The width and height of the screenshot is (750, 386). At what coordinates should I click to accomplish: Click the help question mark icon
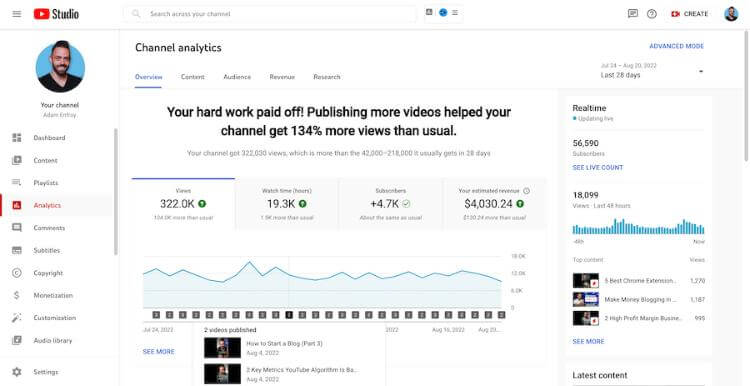point(651,14)
